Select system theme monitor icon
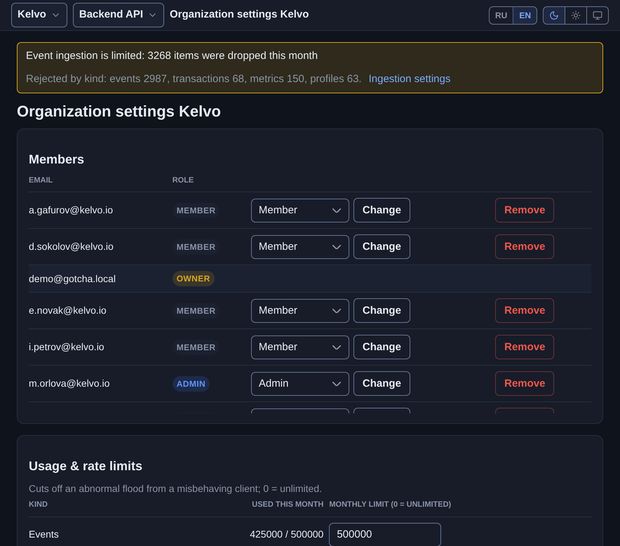Screen dimensions: 620x546 tap(597, 15)
